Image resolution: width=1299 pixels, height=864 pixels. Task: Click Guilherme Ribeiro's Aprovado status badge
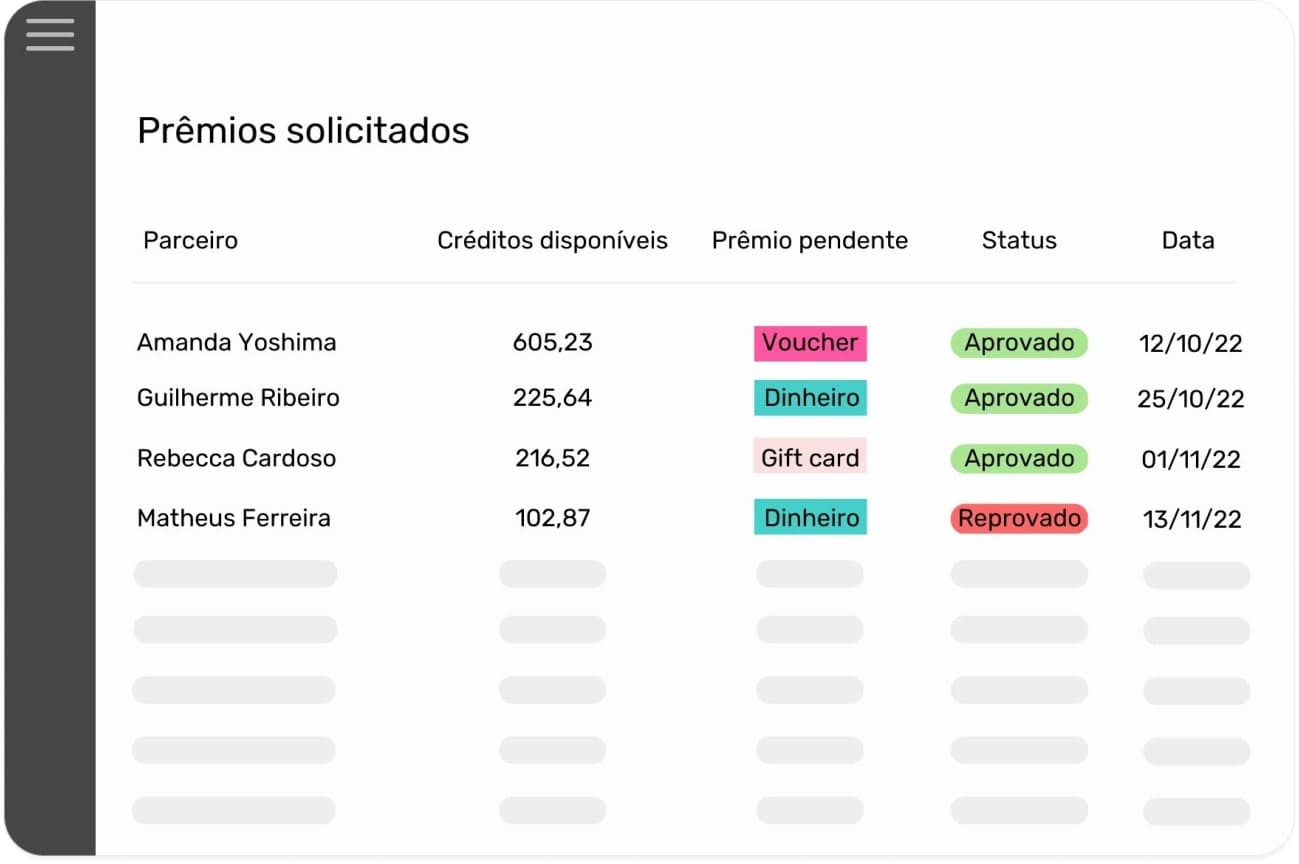point(1018,398)
